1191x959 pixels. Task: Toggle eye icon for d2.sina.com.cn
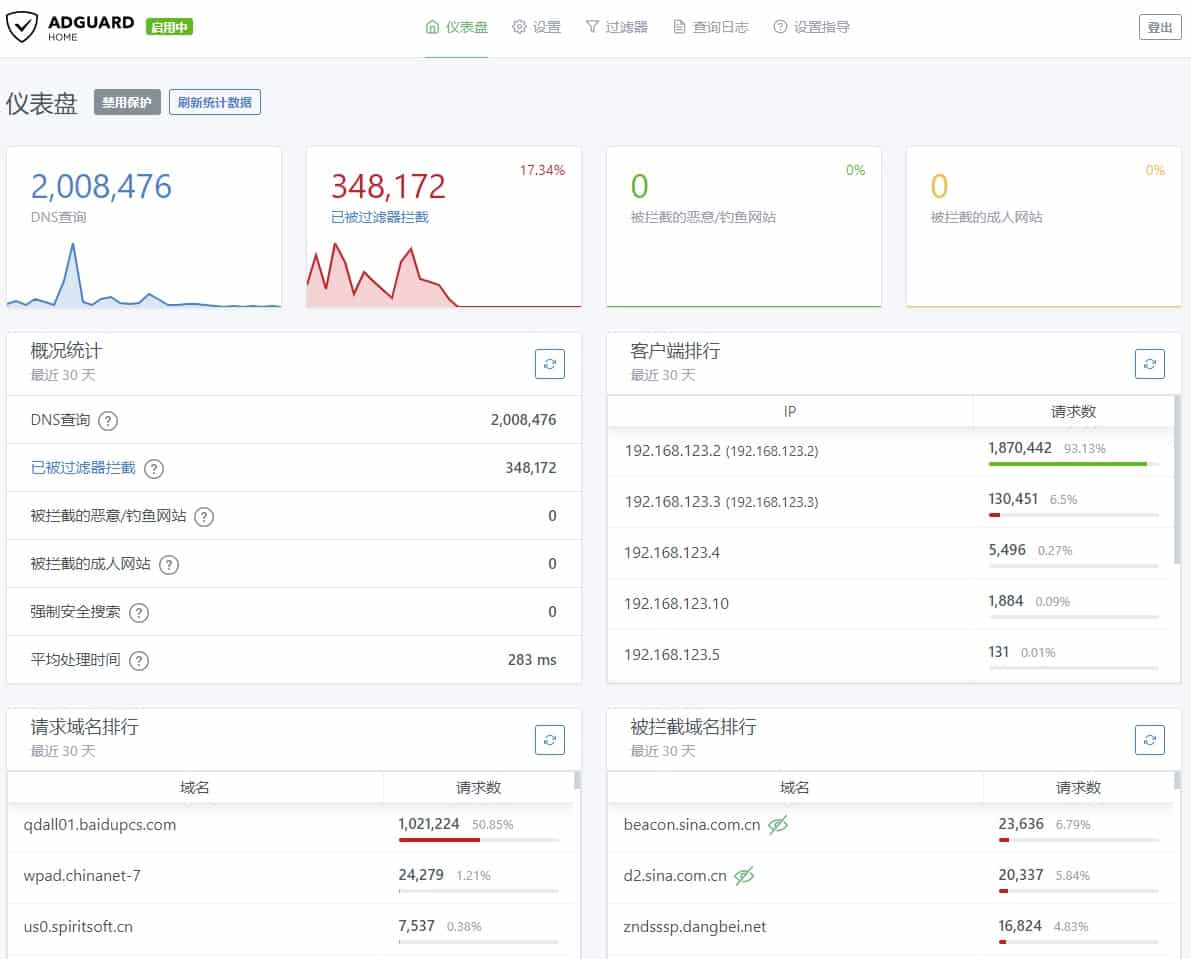click(744, 876)
